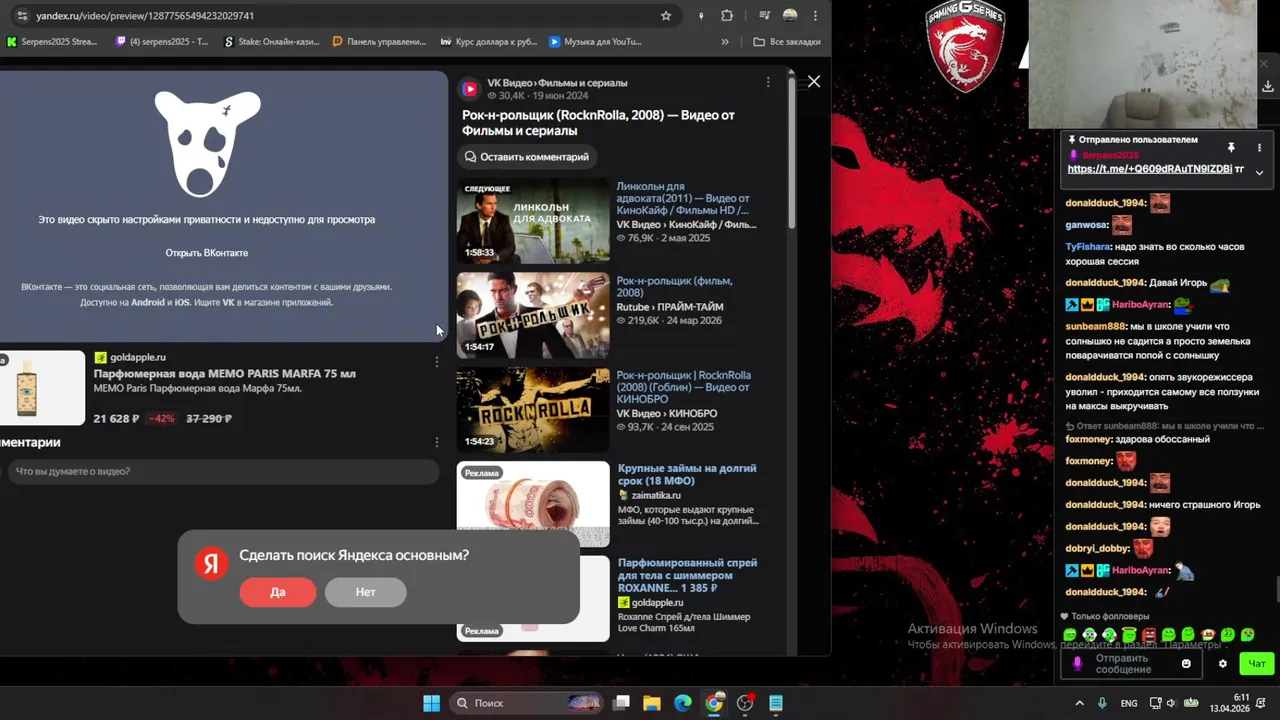The image size is (1280, 720).
Task: Open File Explorer from the taskbar
Action: [x=652, y=703]
